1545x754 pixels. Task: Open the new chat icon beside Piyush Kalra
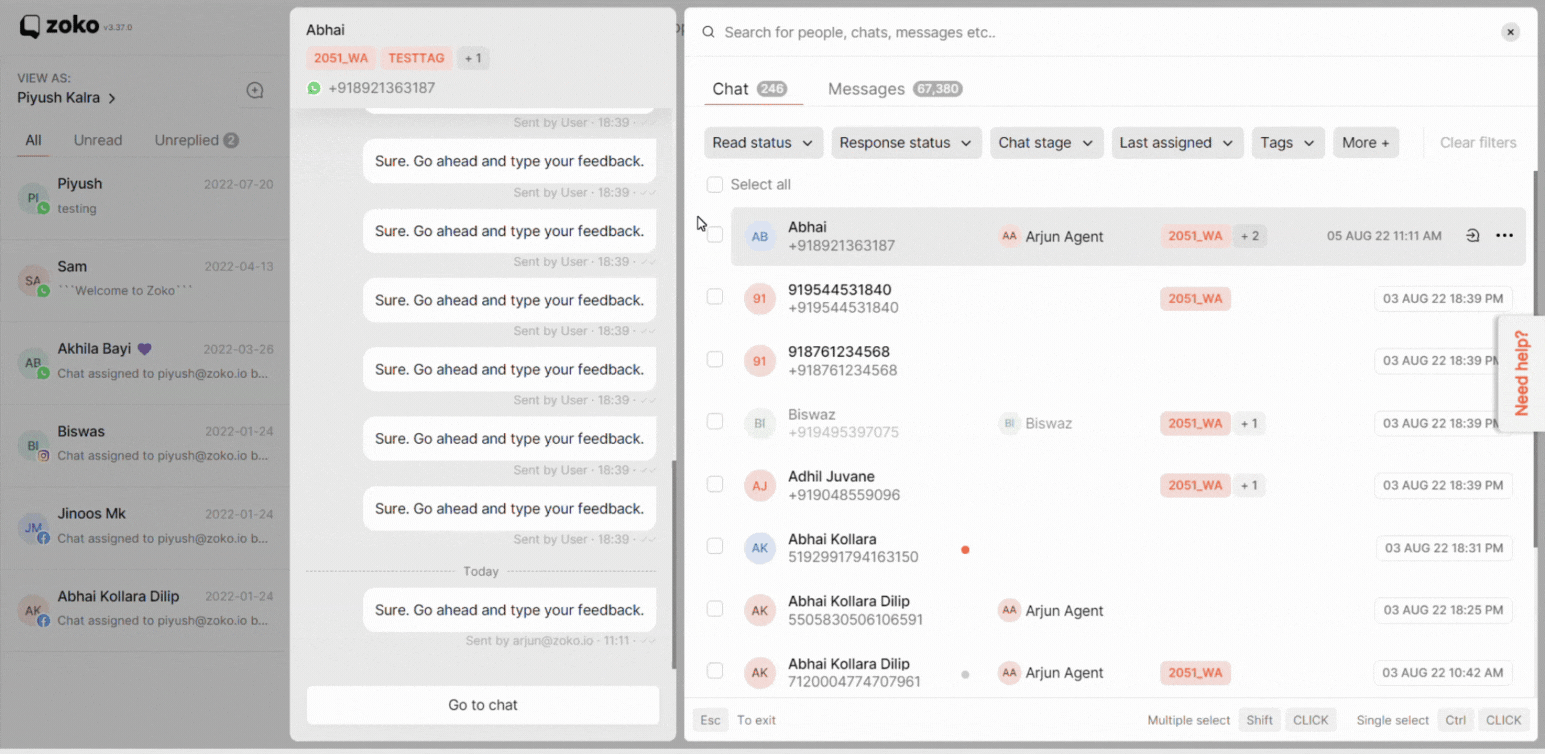255,90
